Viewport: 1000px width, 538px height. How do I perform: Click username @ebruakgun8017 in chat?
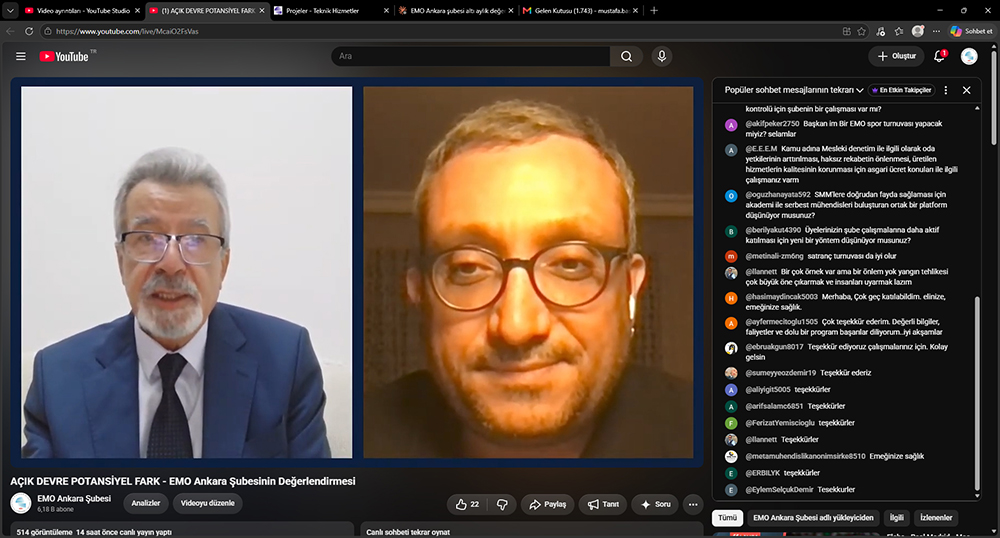coord(774,347)
